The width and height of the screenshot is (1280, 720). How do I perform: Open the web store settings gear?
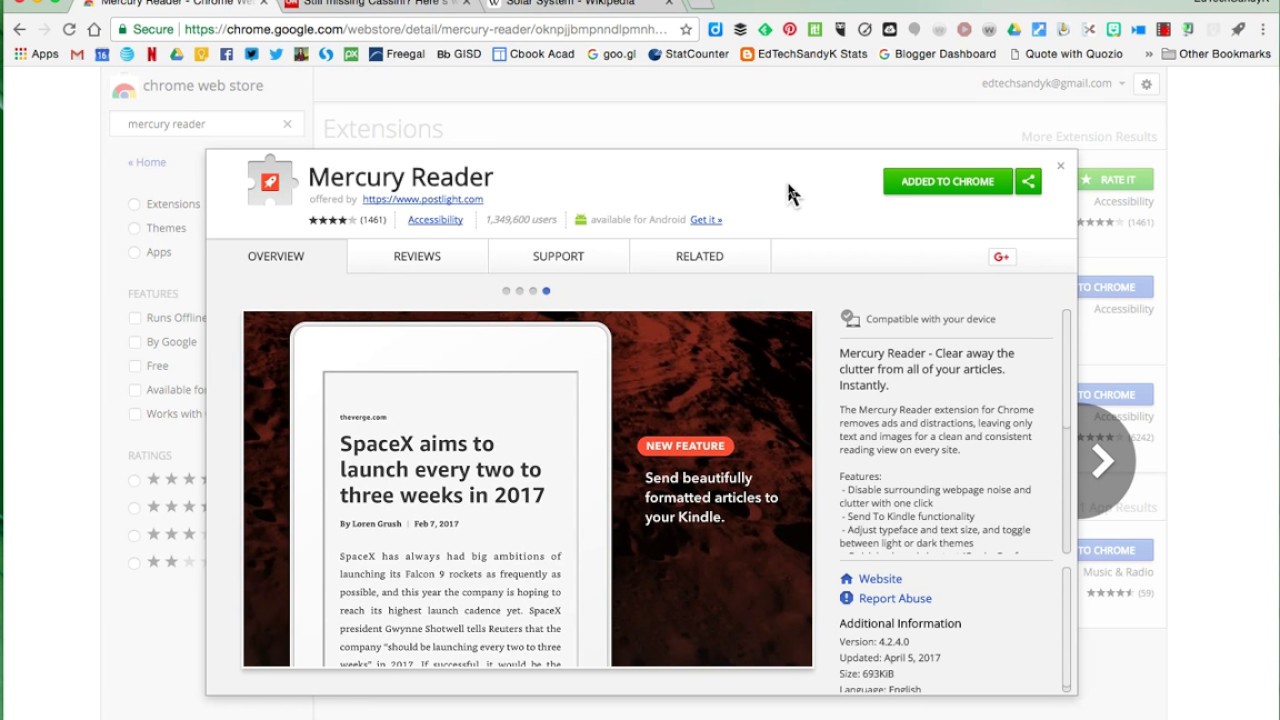1147,84
